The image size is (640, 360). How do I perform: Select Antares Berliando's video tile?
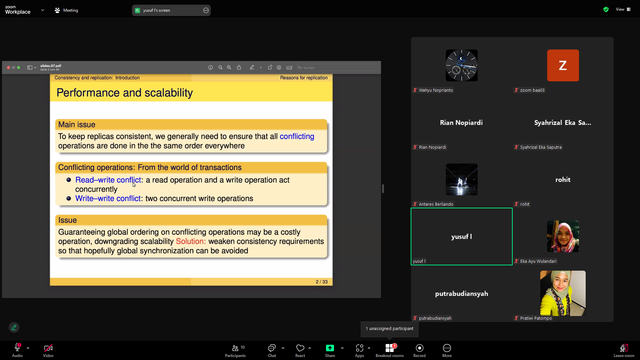461,180
